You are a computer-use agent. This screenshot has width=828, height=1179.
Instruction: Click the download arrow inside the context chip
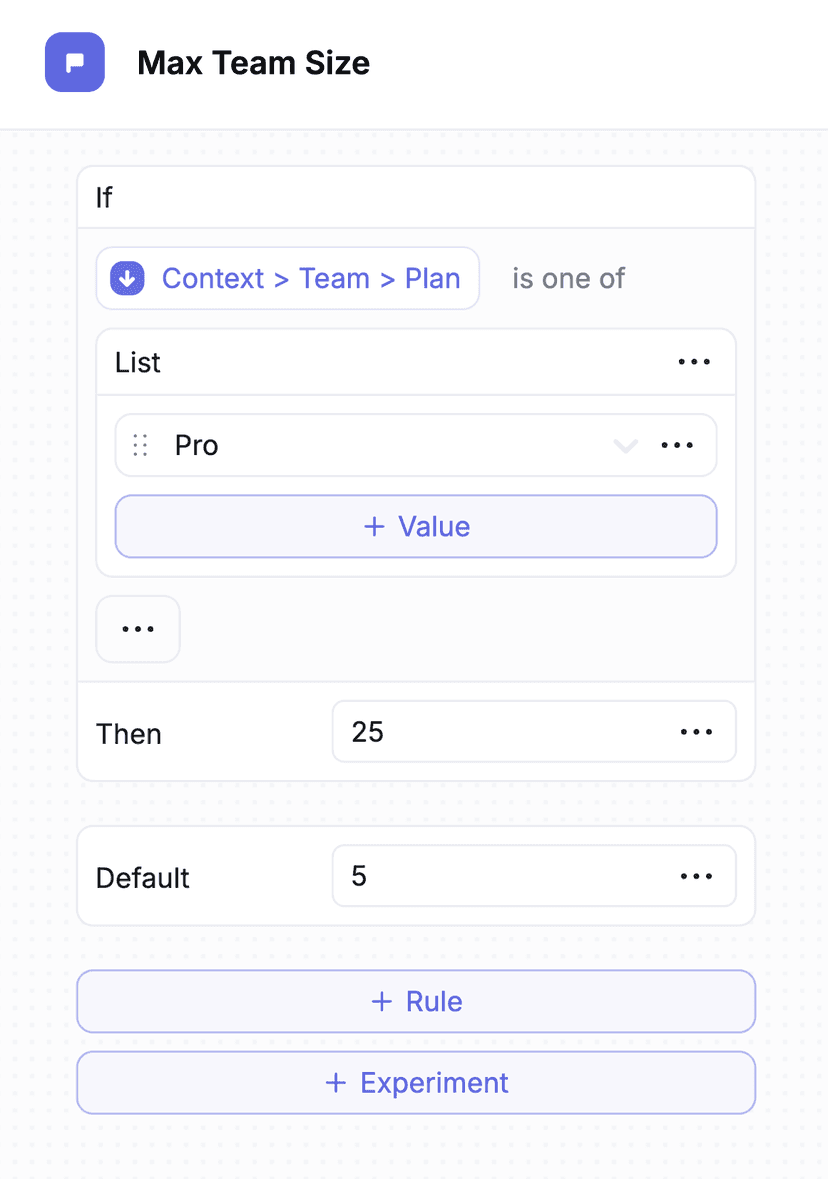(127, 278)
